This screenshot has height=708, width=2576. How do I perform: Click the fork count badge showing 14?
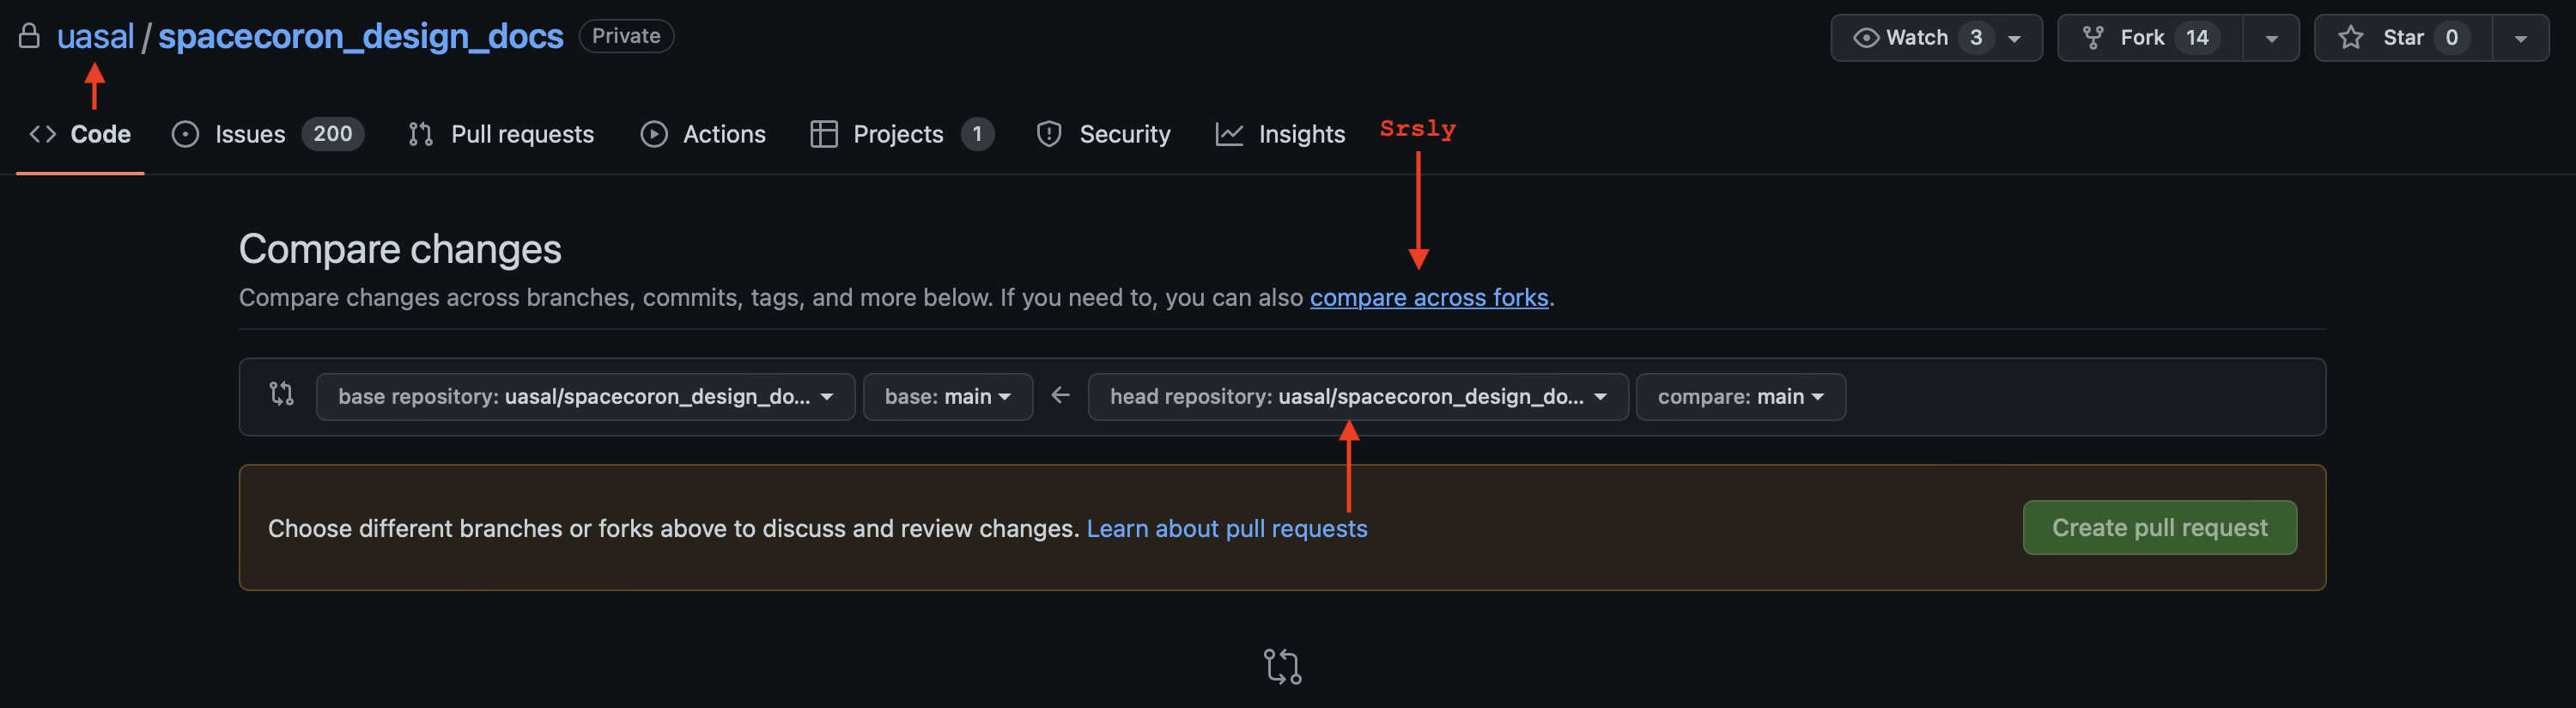[2197, 38]
